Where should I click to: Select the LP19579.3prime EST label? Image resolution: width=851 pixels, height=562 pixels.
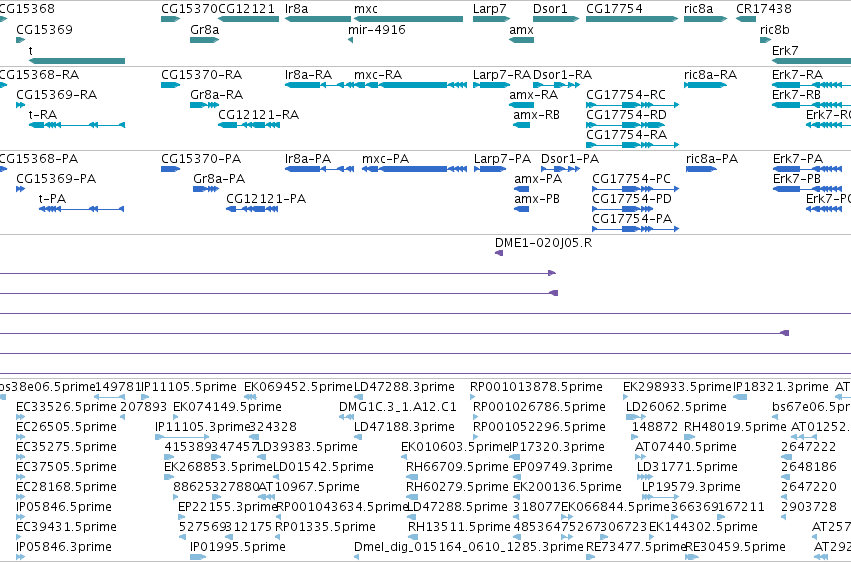(691, 487)
